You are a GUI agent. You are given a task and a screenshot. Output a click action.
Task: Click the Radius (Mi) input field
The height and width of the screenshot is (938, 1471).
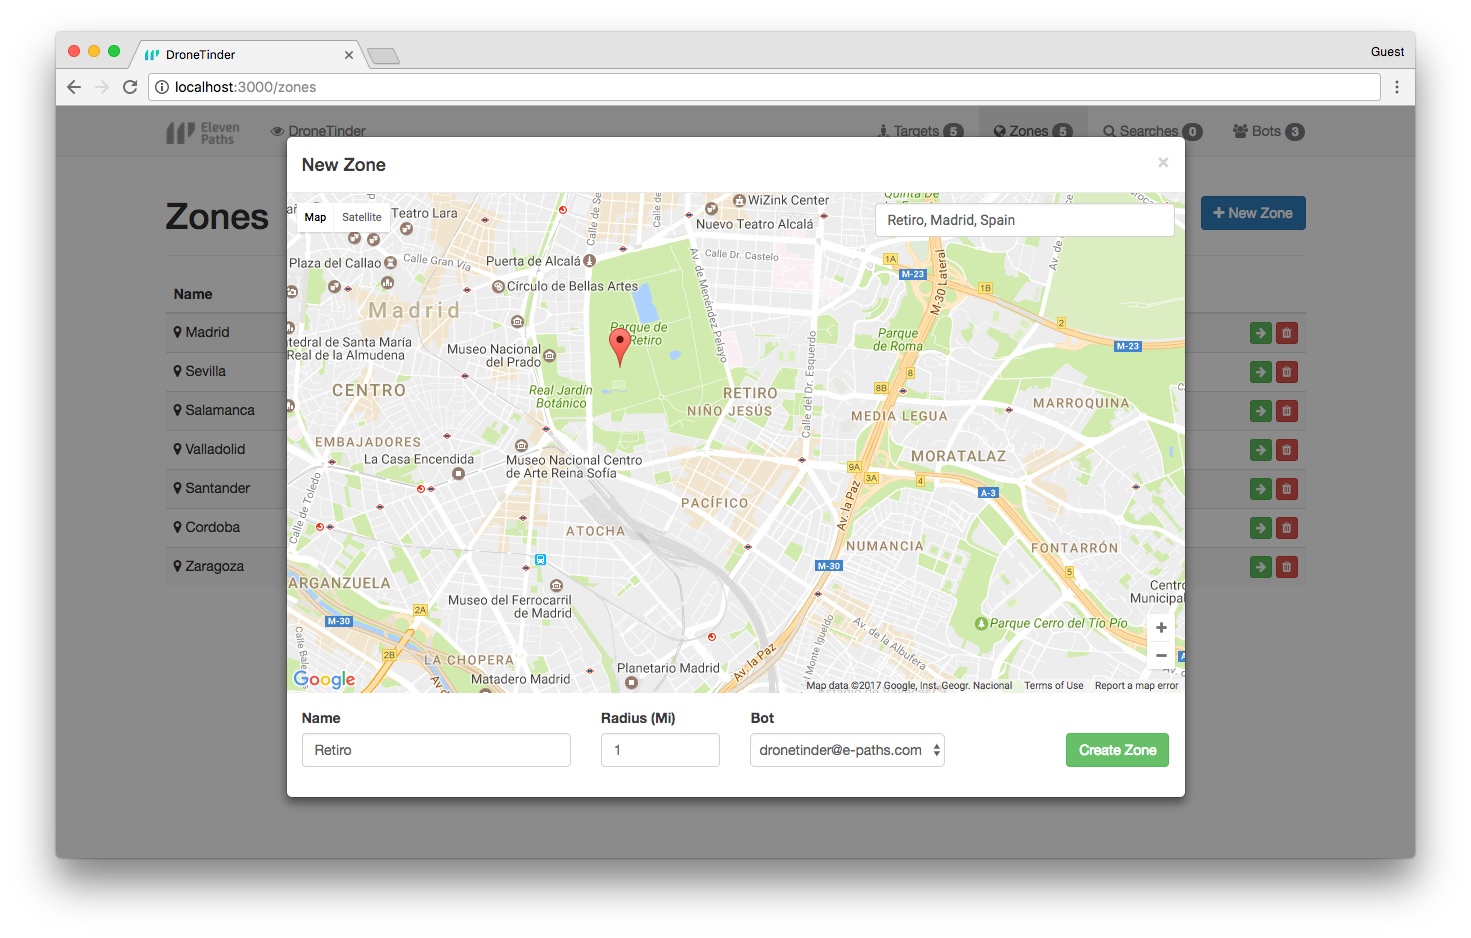click(660, 750)
